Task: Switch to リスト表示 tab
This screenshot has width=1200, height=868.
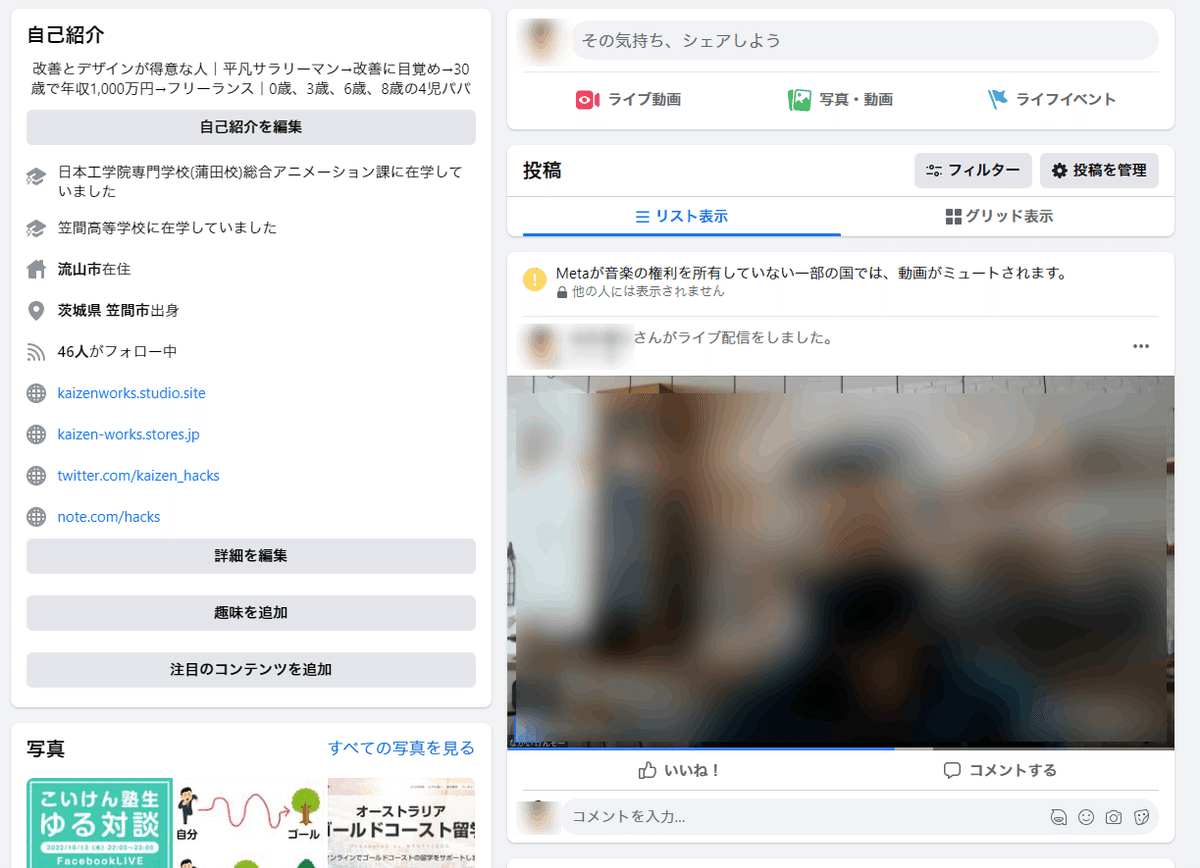Action: click(682, 216)
